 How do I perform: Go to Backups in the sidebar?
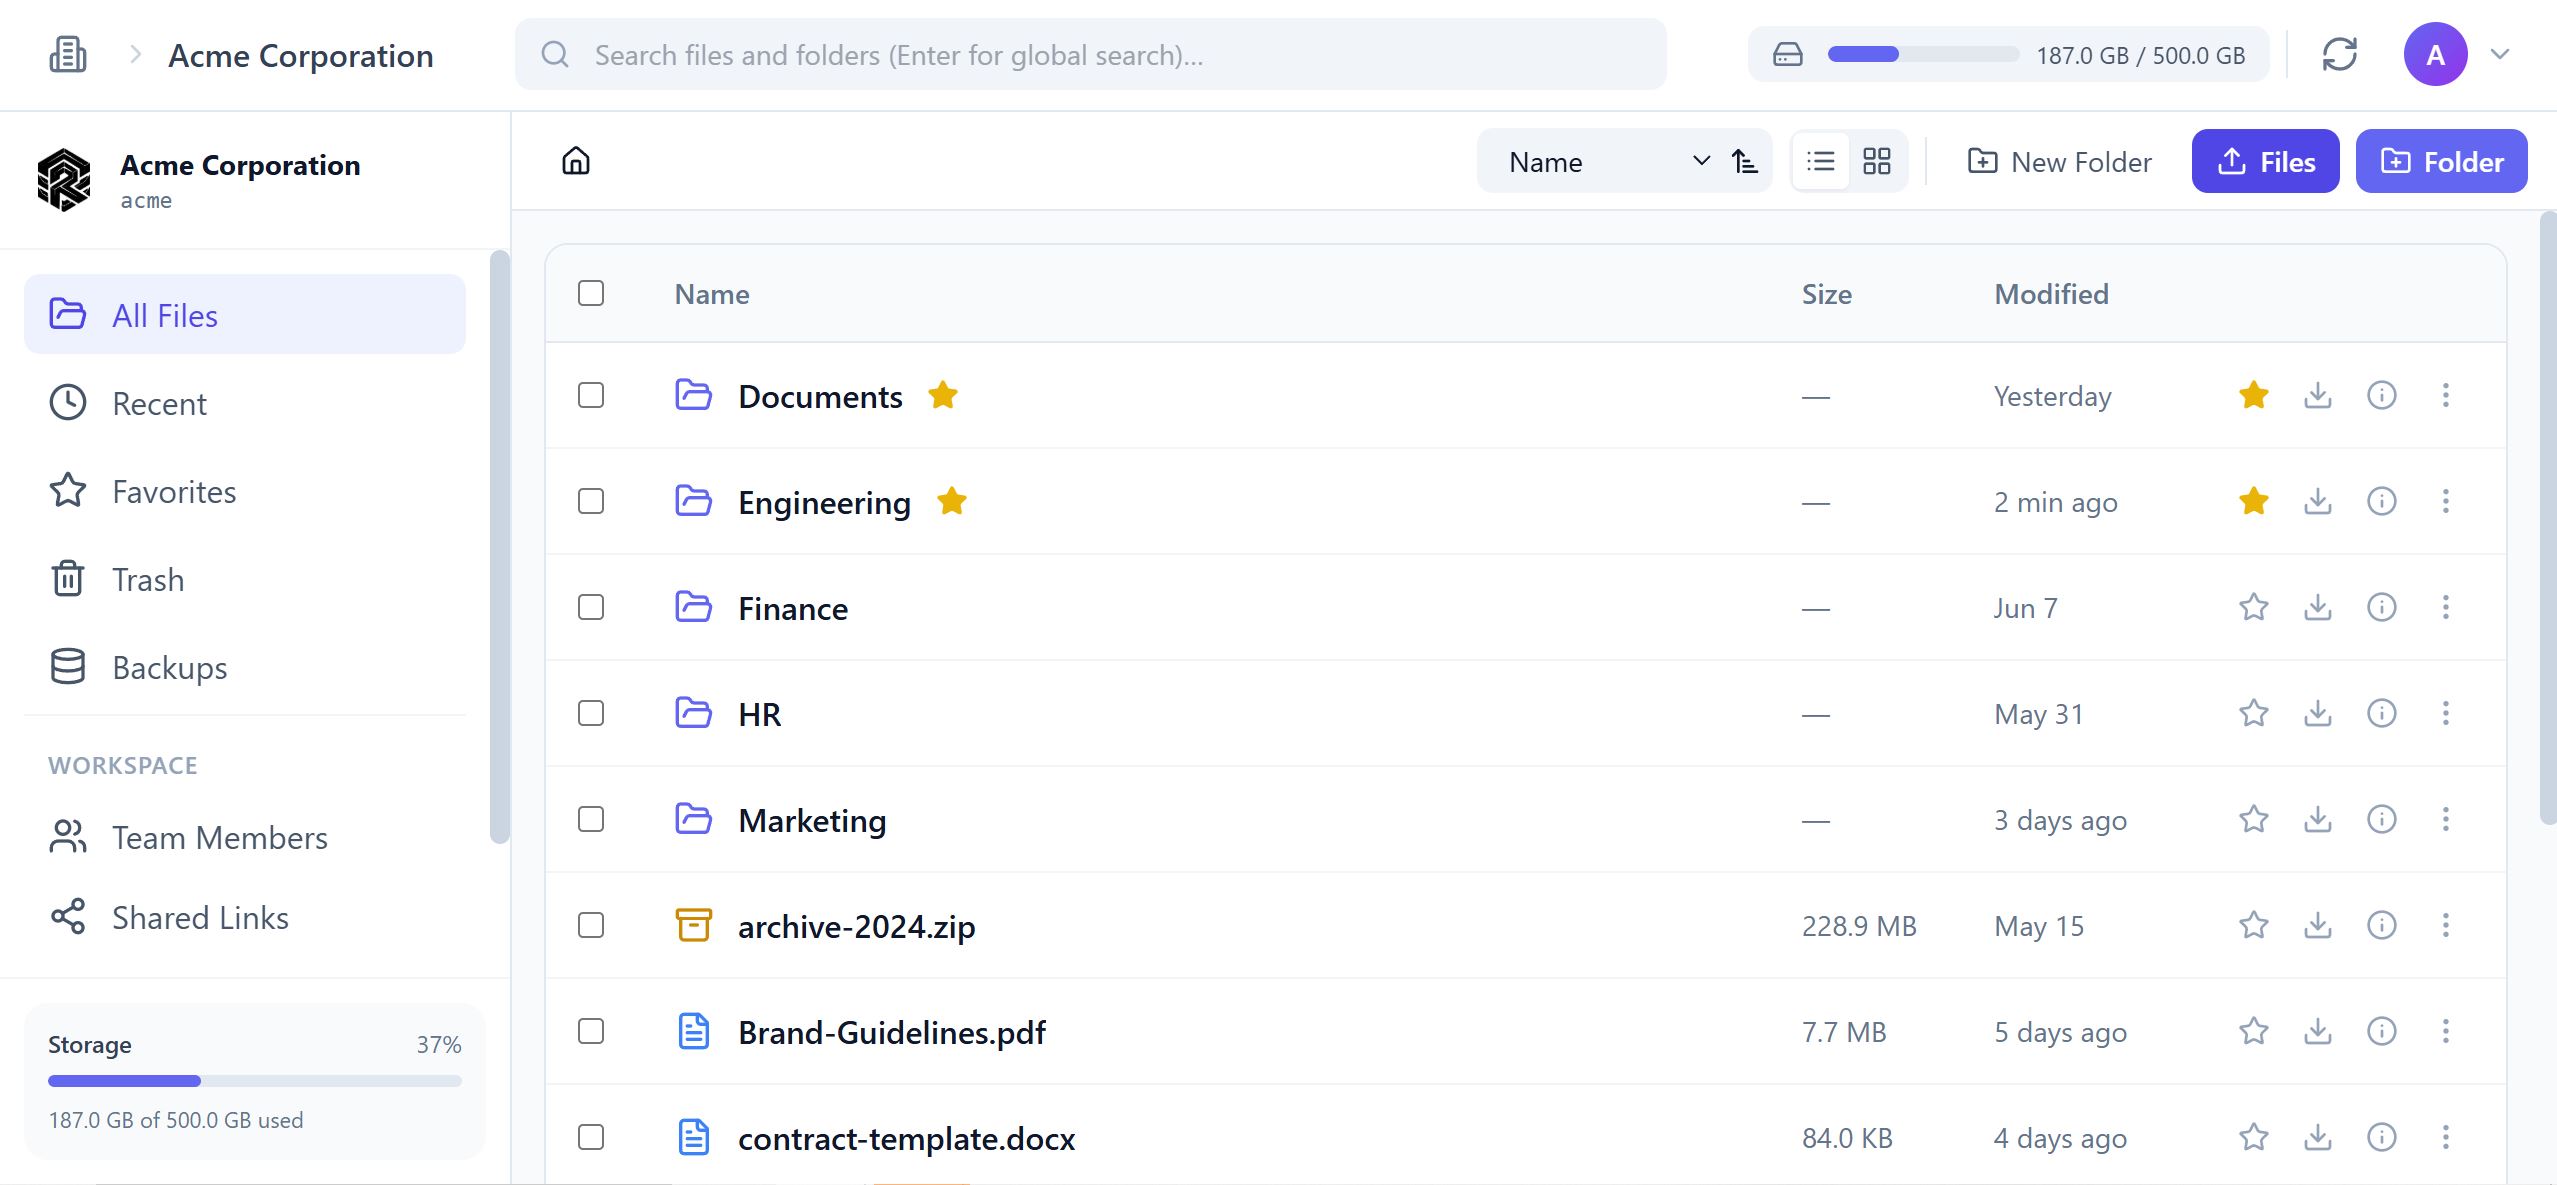point(245,667)
